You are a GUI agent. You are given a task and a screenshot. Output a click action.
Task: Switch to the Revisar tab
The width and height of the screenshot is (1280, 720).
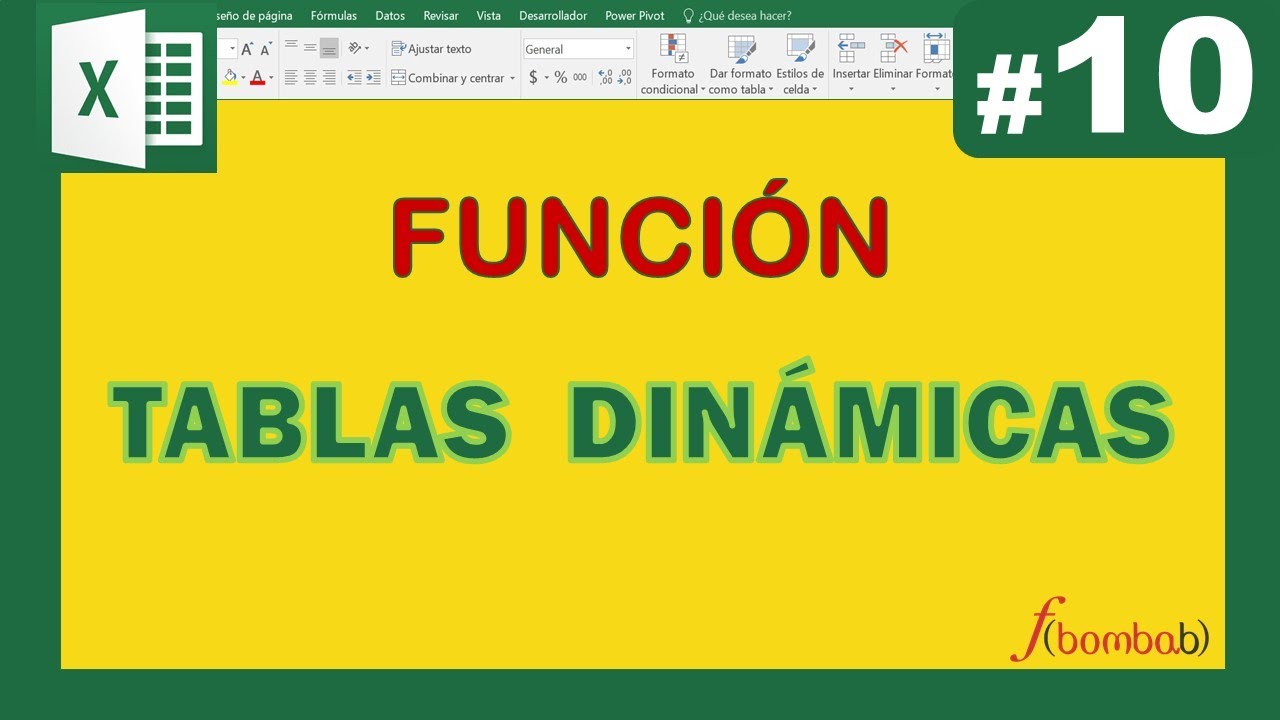pos(441,16)
